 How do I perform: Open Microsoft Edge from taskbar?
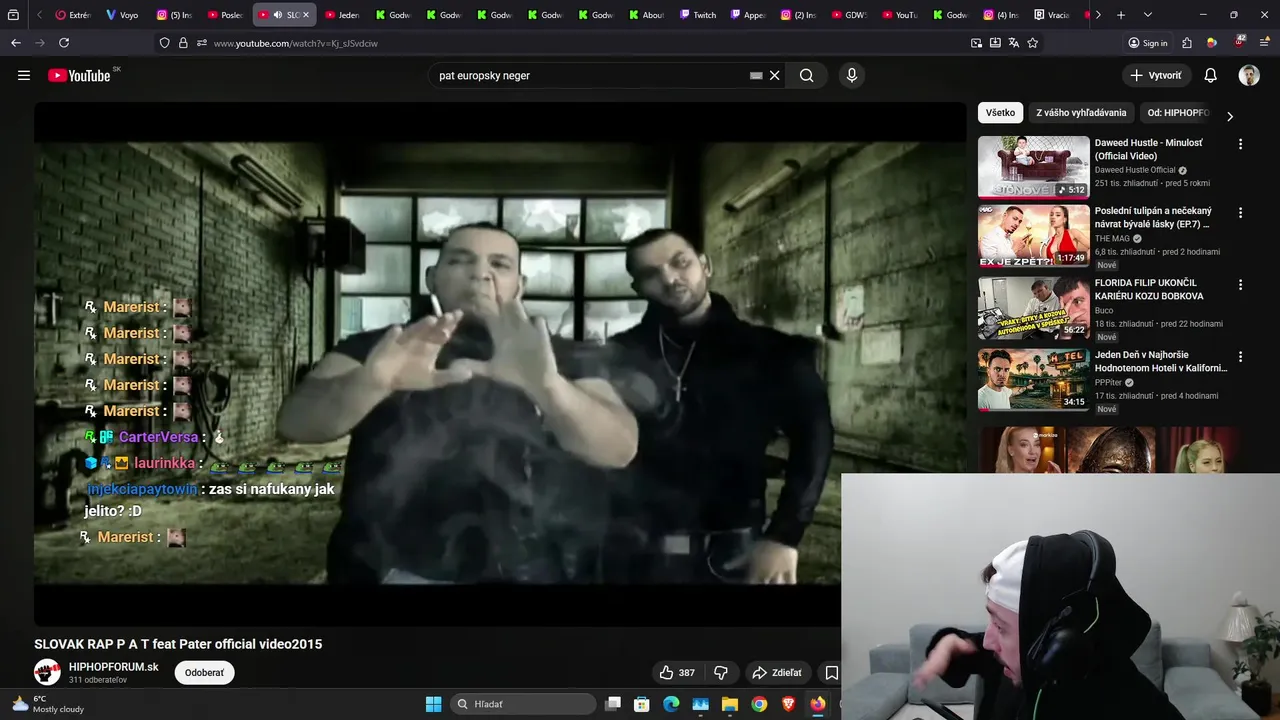(671, 704)
